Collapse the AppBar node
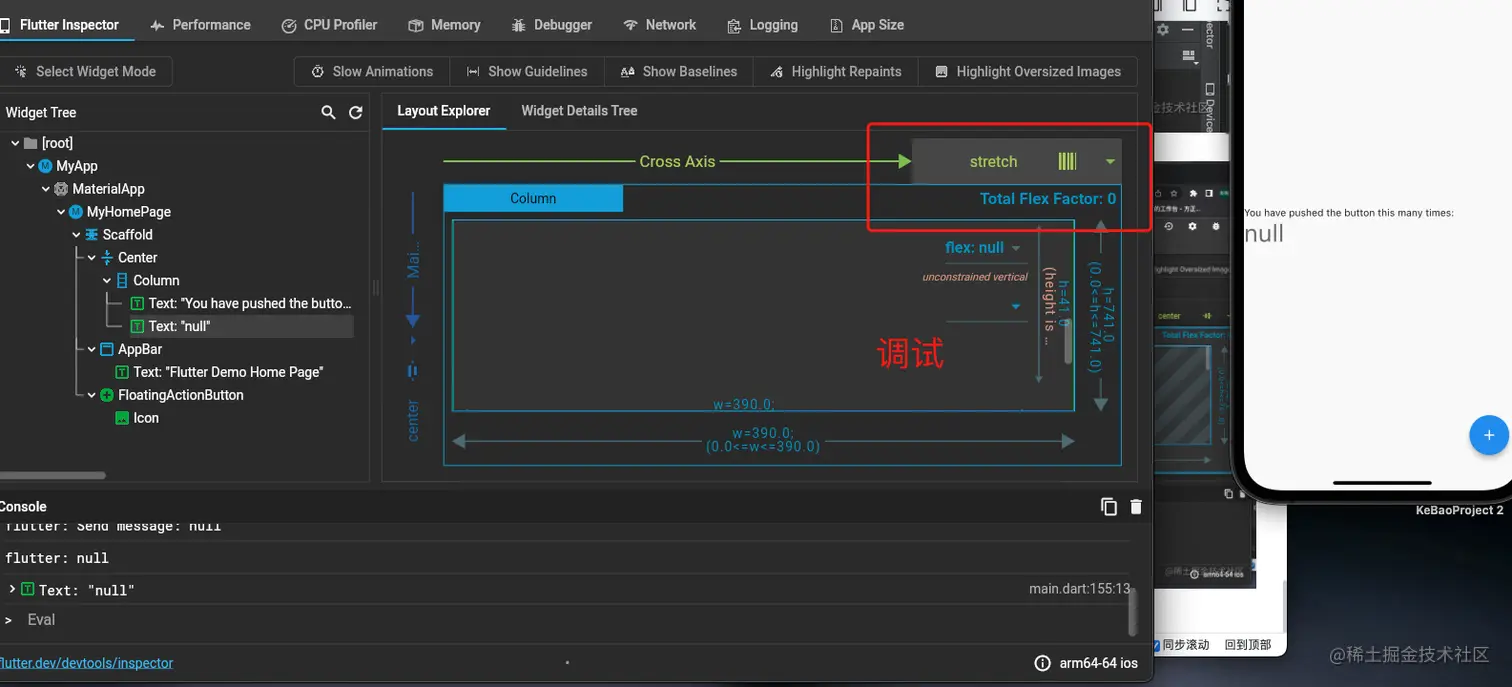The width and height of the screenshot is (1512, 687). 92,349
